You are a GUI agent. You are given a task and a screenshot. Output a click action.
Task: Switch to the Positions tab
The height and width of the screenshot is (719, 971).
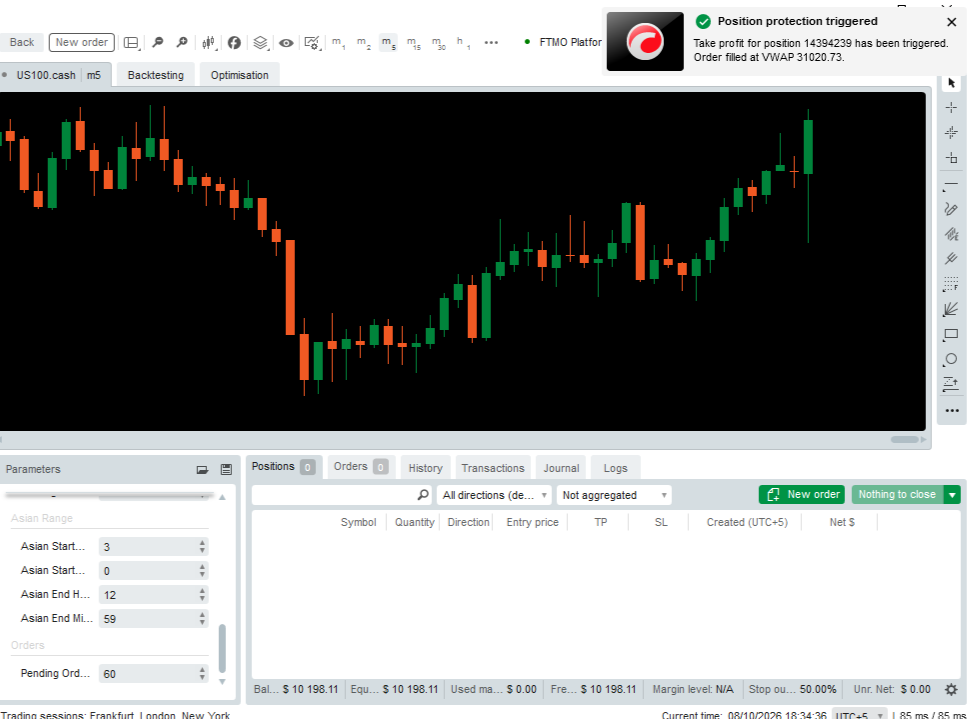coord(283,466)
